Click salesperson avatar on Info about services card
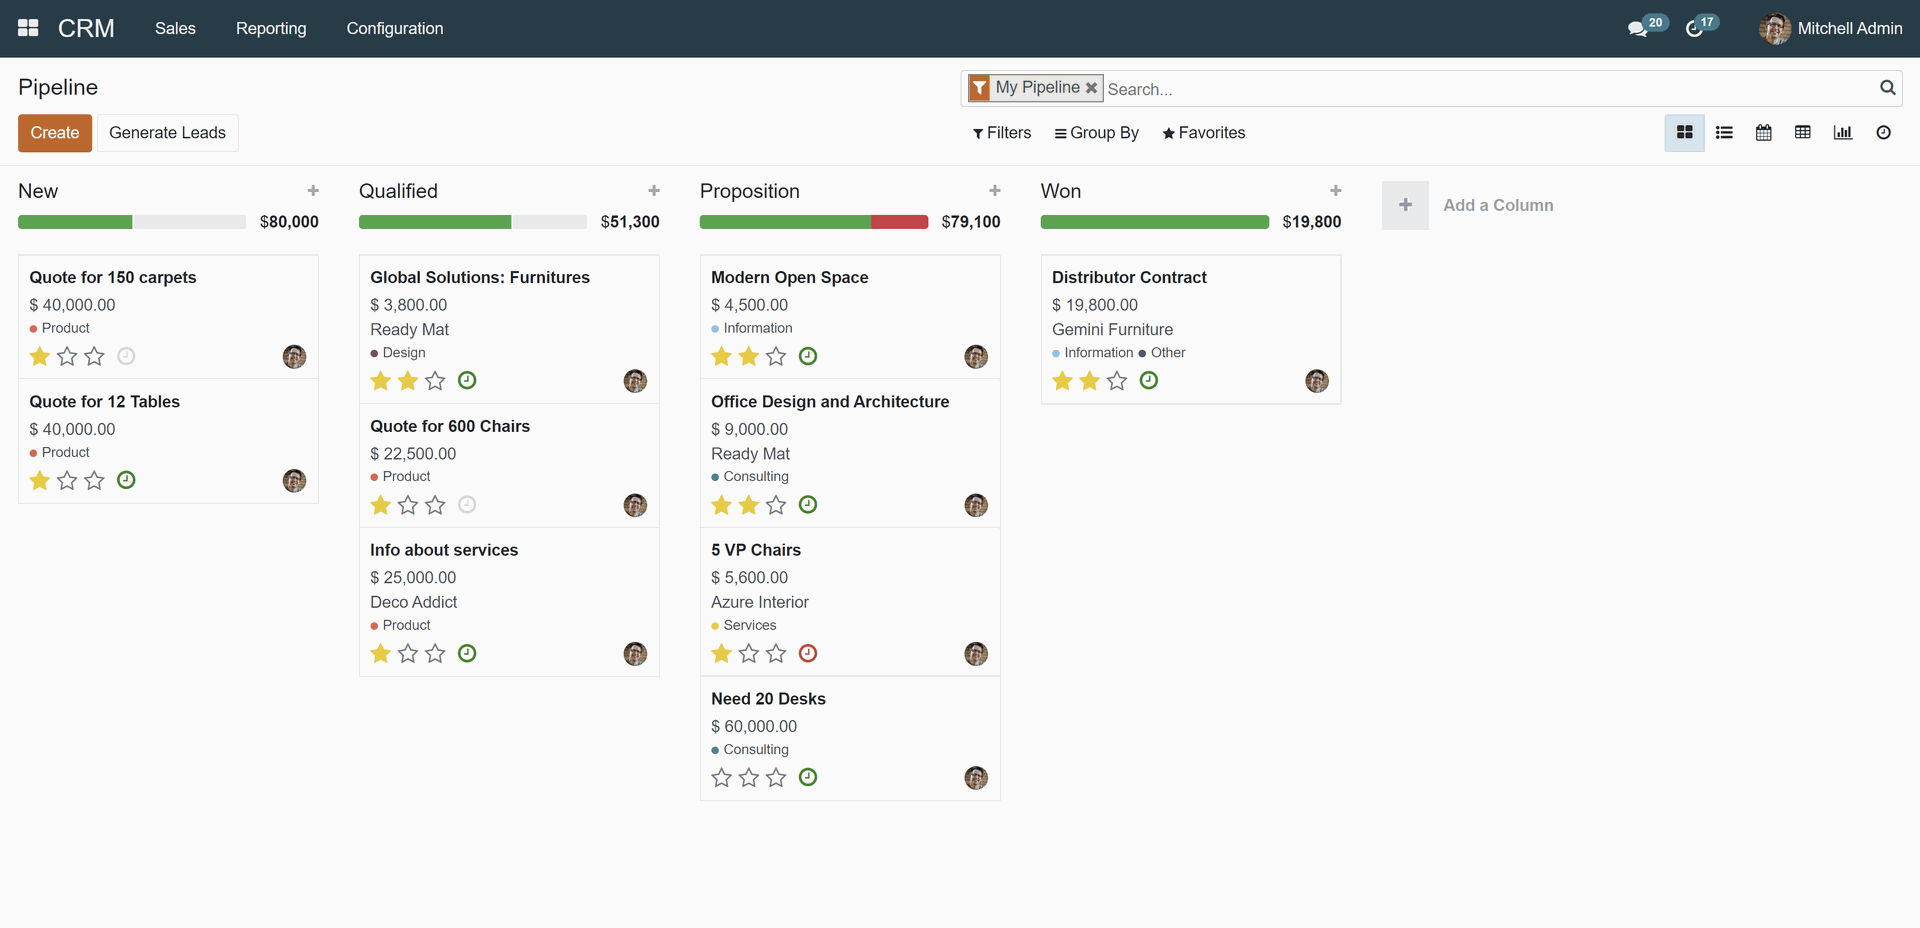The image size is (1920, 928). pyautogui.click(x=635, y=654)
